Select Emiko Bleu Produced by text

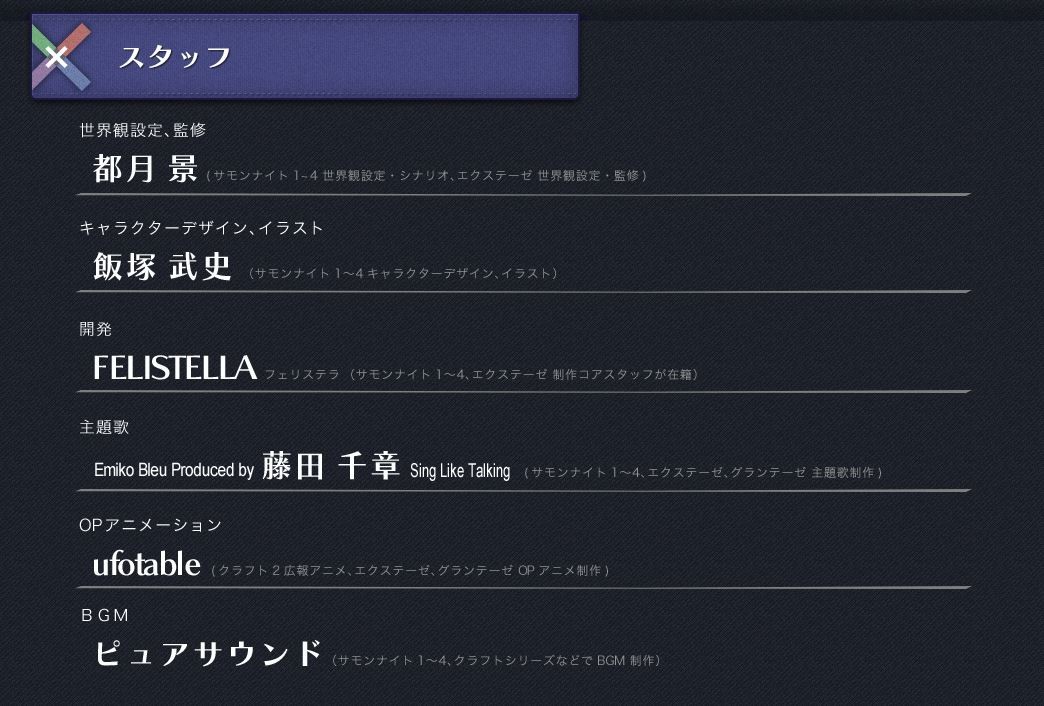(x=174, y=470)
